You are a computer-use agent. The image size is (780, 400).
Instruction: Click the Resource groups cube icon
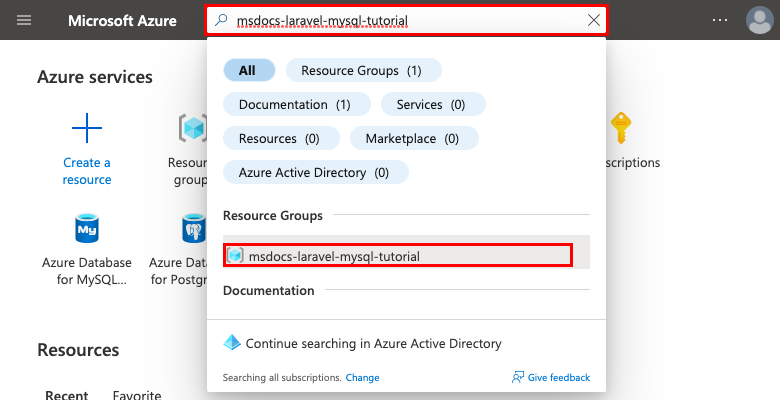tap(193, 128)
